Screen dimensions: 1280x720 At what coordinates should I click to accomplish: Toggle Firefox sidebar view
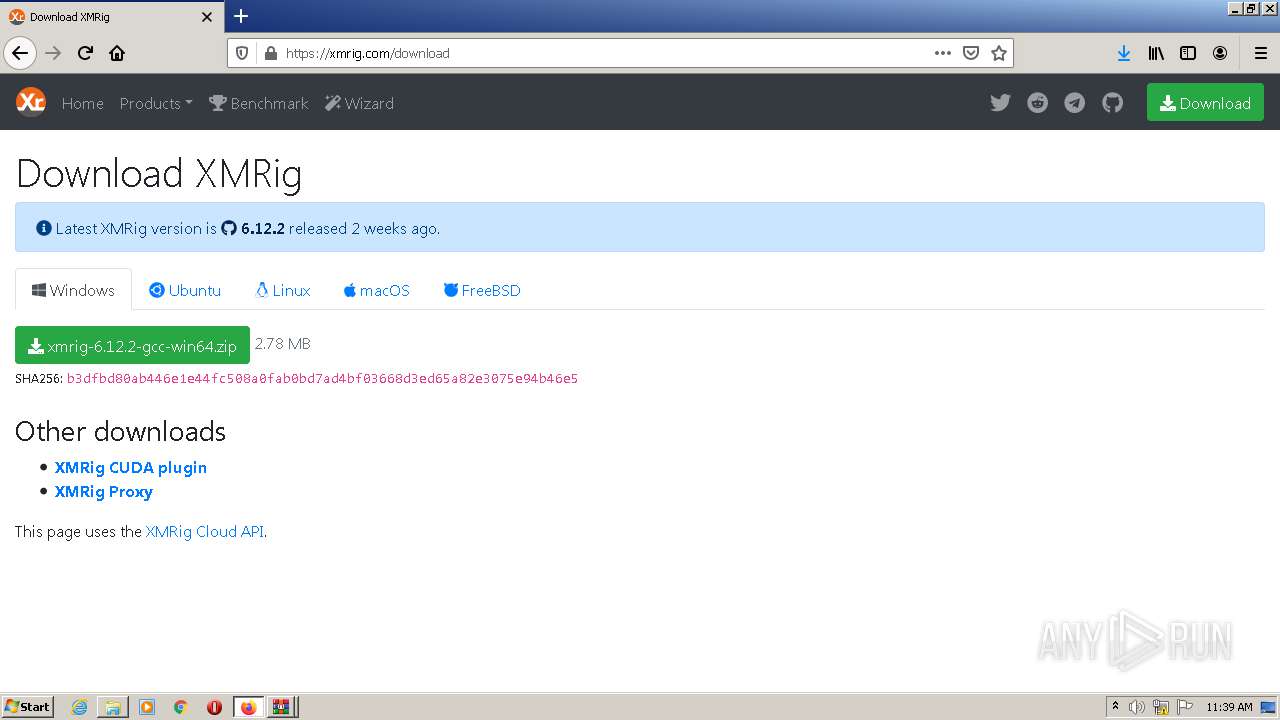coord(1188,53)
